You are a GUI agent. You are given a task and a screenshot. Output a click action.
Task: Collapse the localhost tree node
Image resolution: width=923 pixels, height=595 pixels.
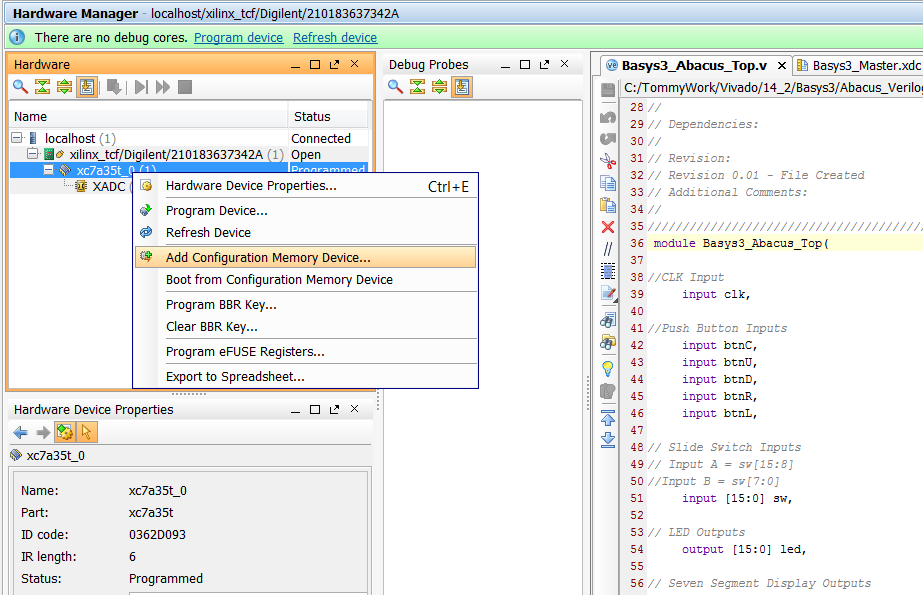coord(16,138)
